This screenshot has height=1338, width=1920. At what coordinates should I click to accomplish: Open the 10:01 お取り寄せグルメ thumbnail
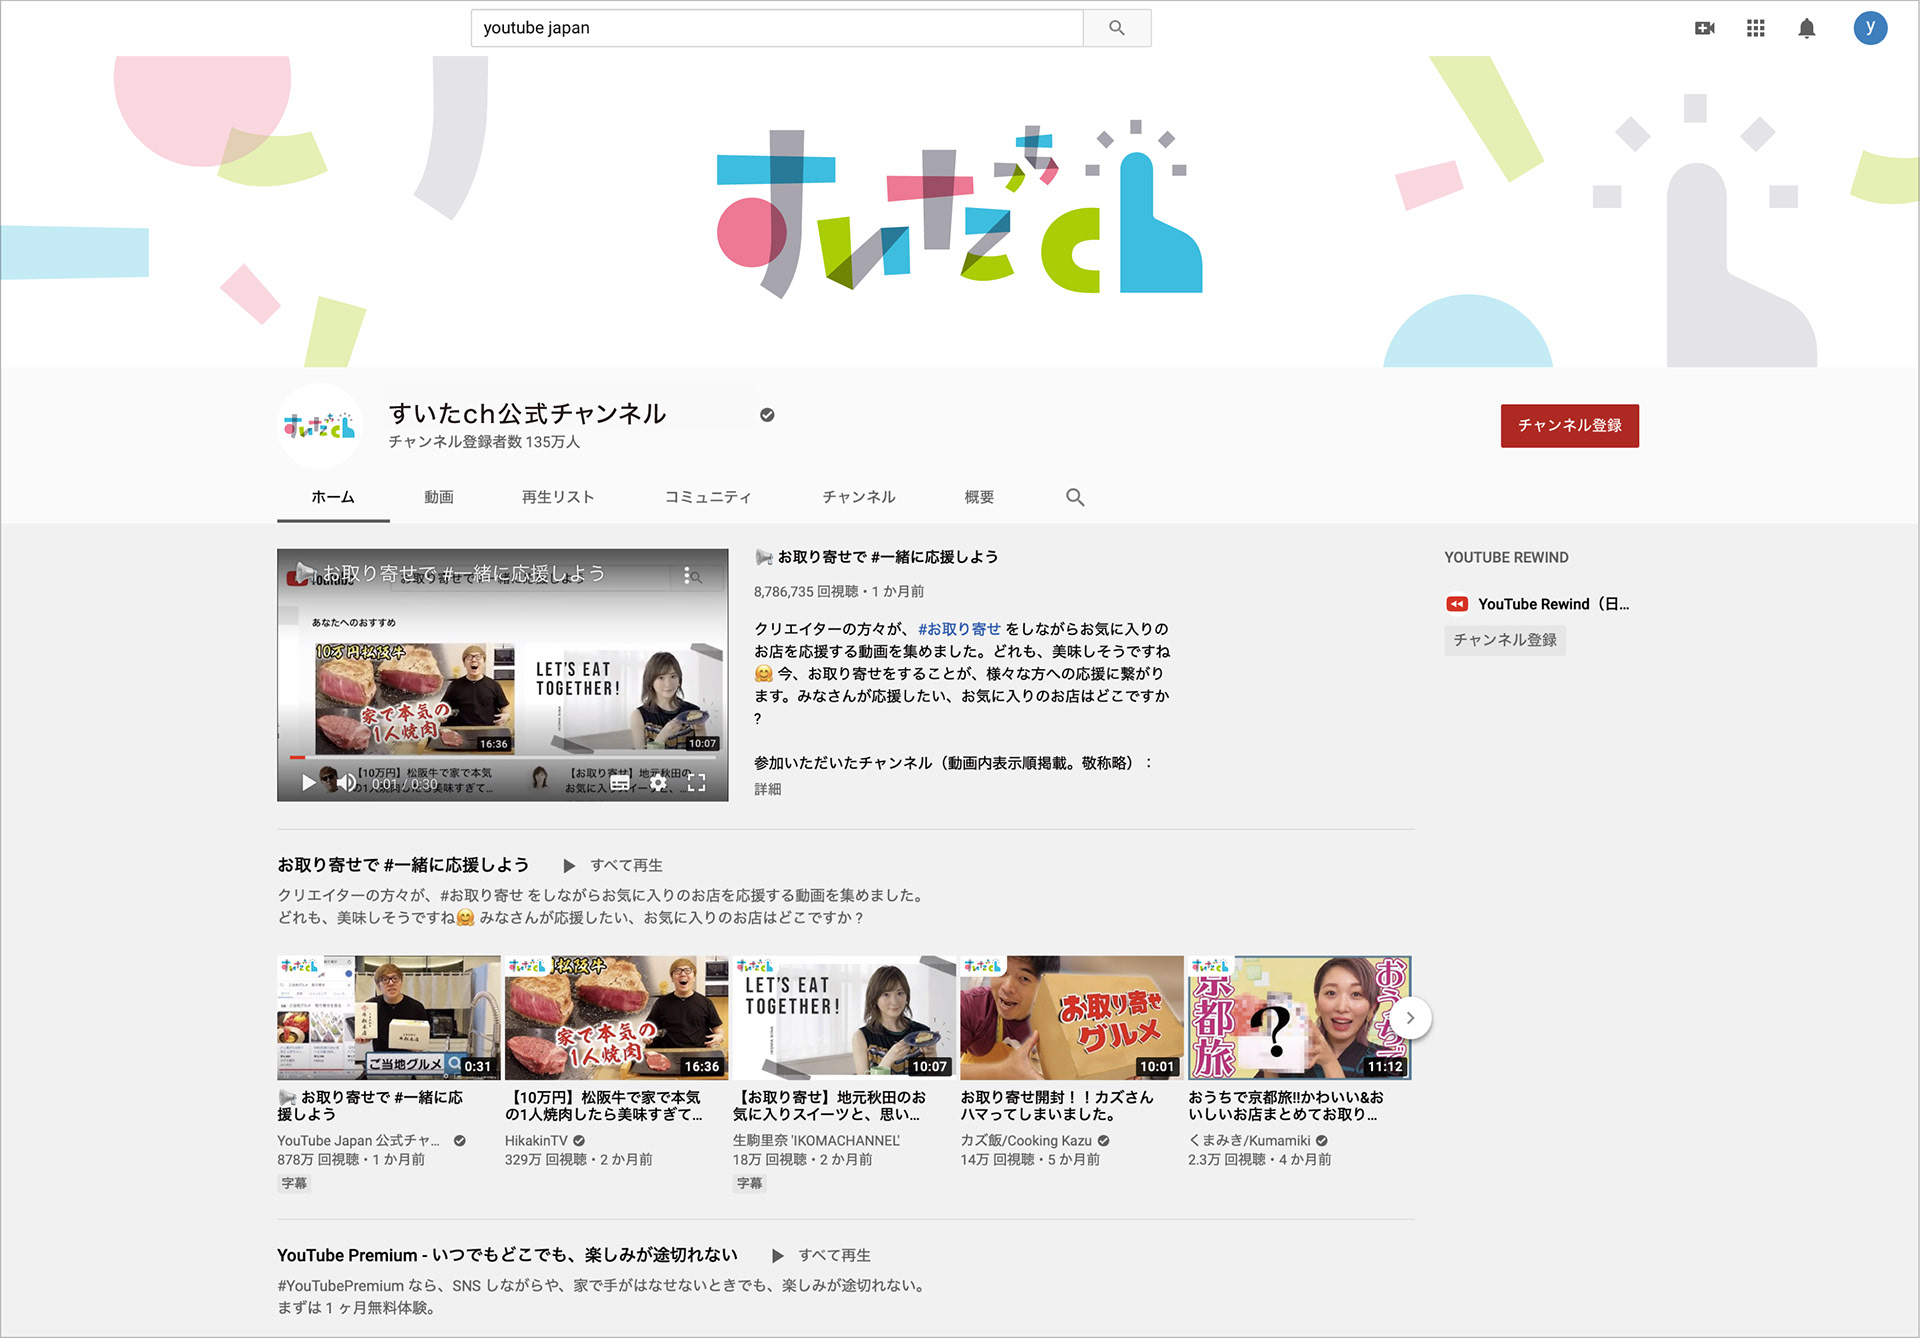(x=1072, y=1017)
